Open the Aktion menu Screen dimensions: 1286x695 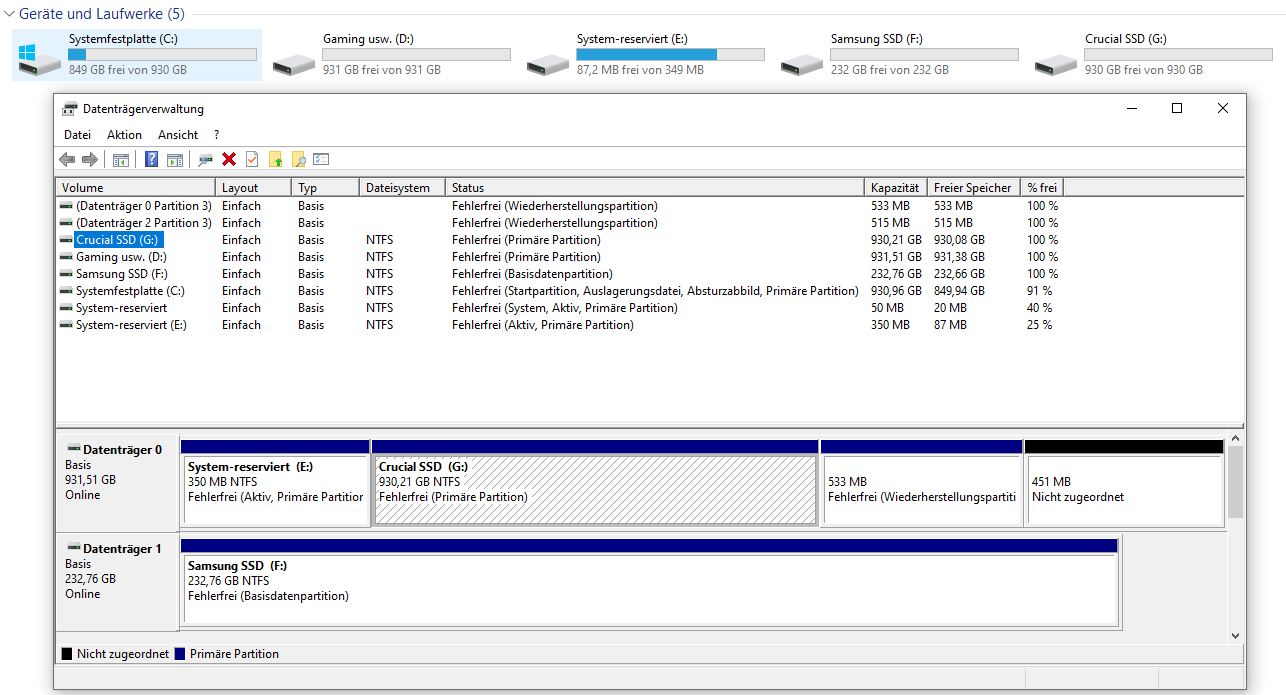coord(124,134)
